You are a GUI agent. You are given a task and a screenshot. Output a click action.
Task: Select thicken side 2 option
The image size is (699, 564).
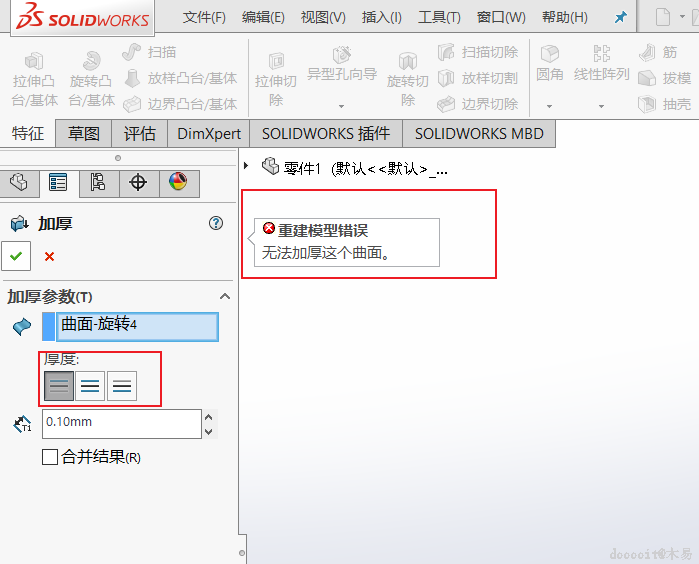coord(122,386)
